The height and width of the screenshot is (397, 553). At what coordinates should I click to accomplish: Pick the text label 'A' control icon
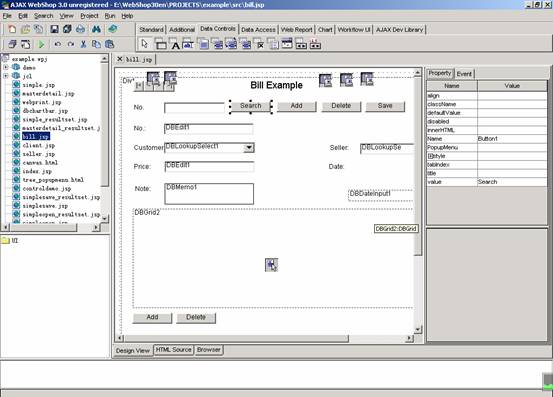click(x=175, y=45)
